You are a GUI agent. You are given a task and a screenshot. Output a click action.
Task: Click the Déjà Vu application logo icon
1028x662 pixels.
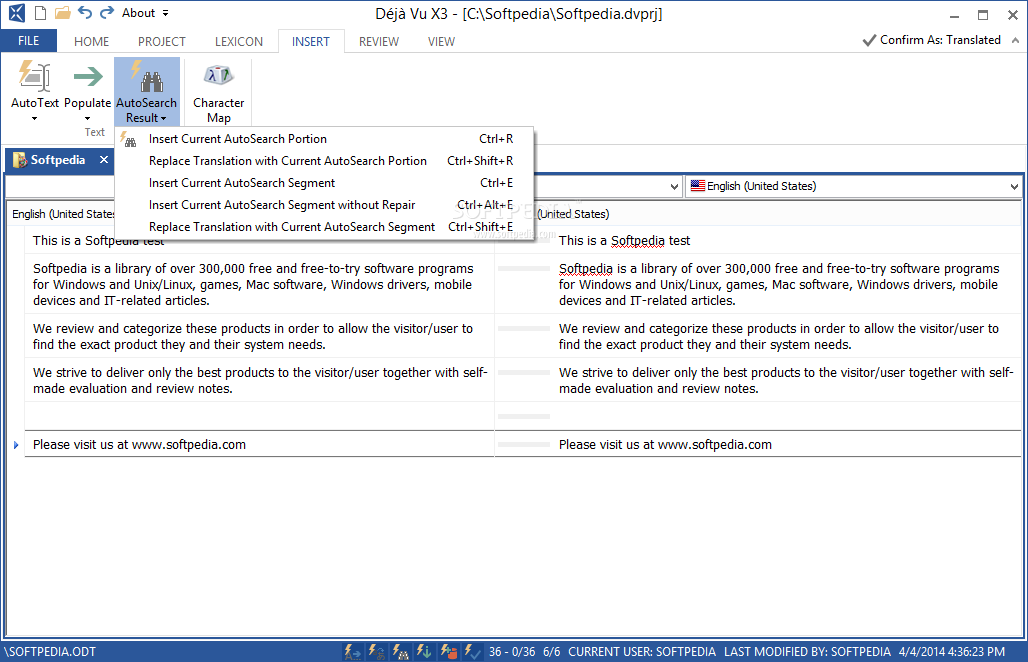(16, 13)
